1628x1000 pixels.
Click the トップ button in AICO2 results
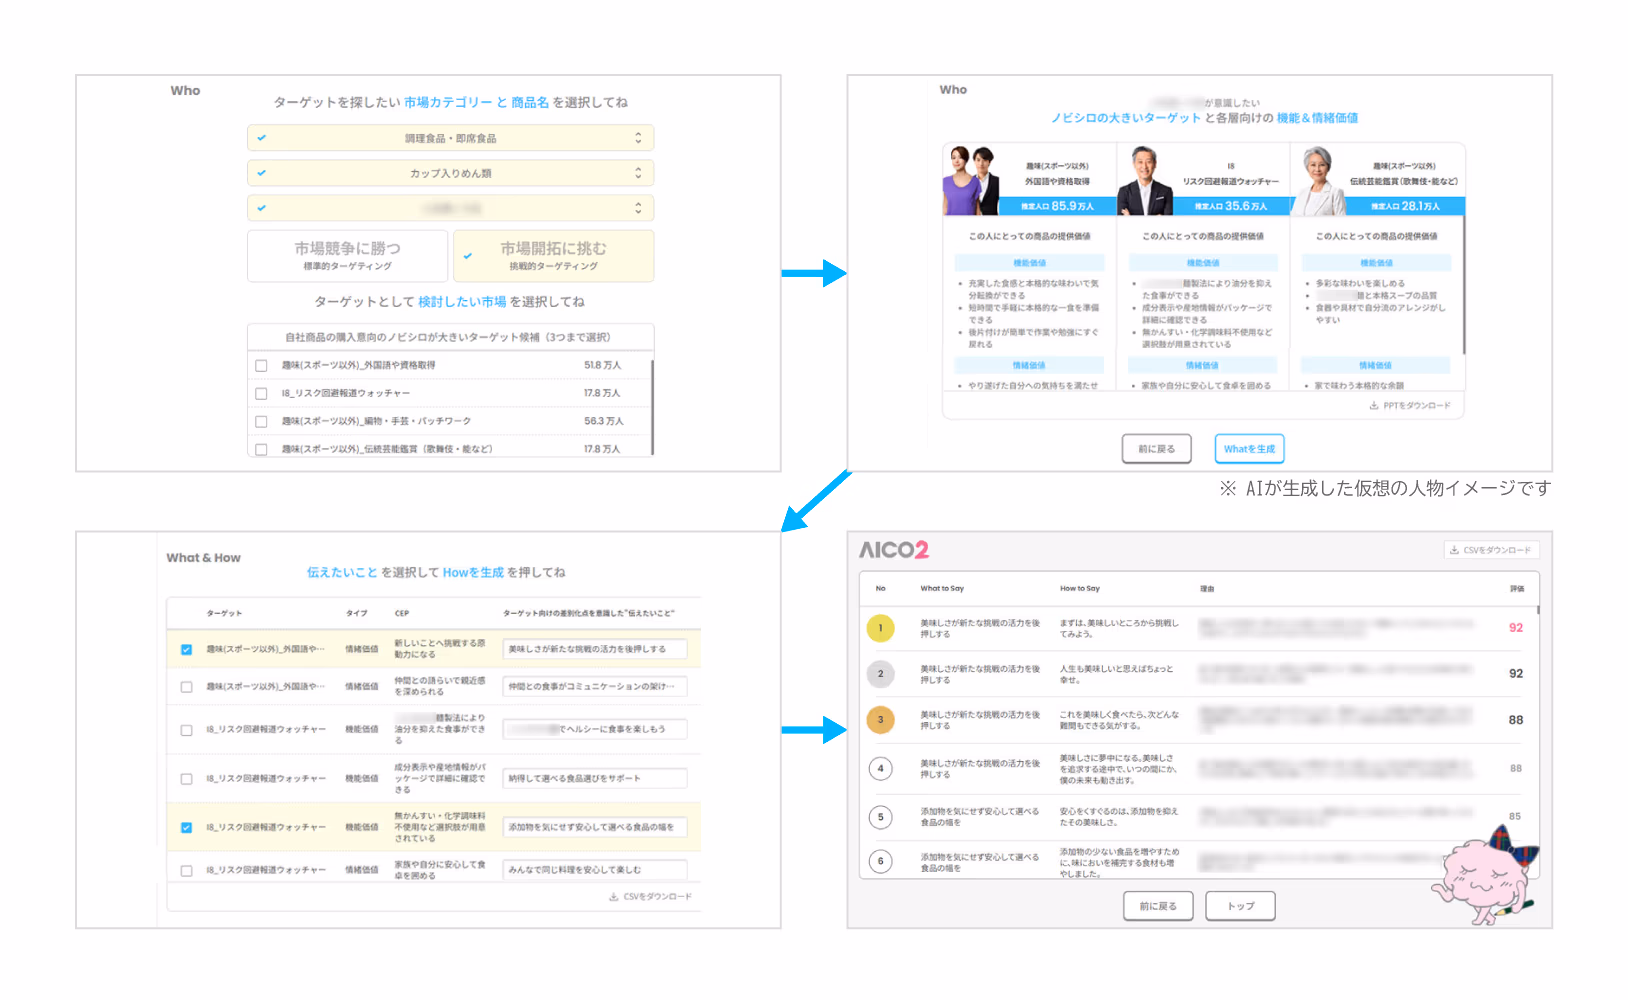pyautogui.click(x=1240, y=905)
